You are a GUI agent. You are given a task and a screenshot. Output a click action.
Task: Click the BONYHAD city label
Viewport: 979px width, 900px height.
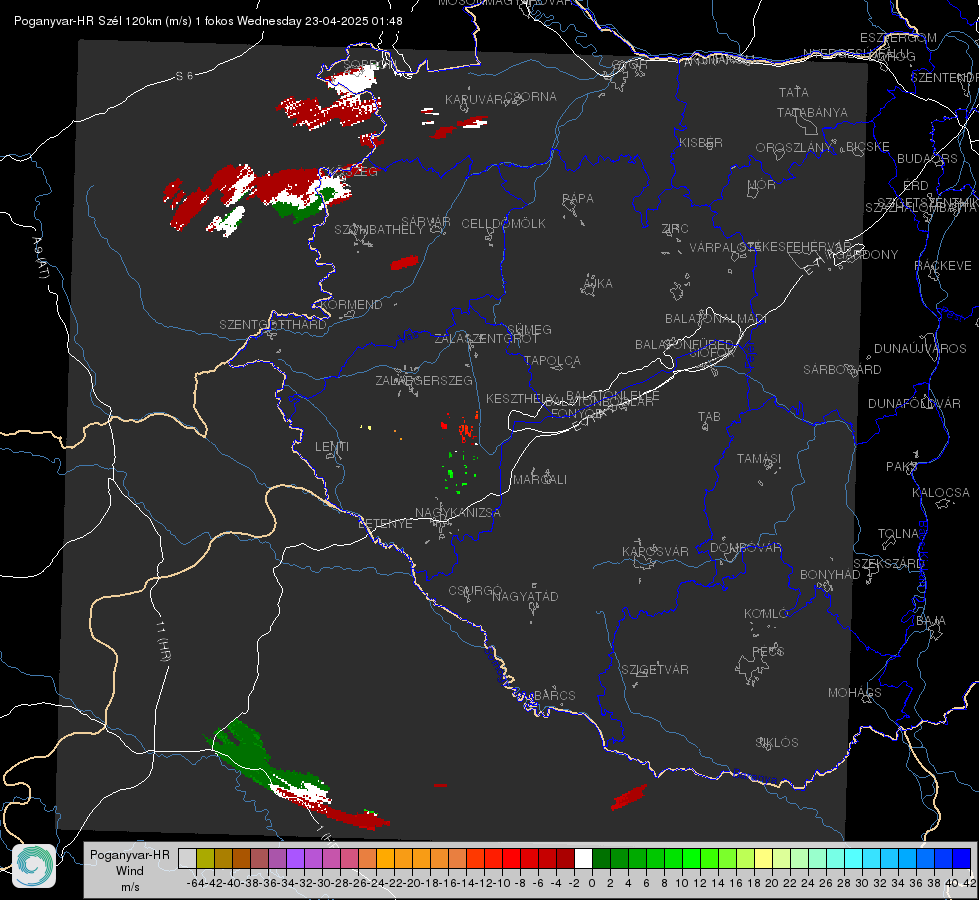coord(830,574)
